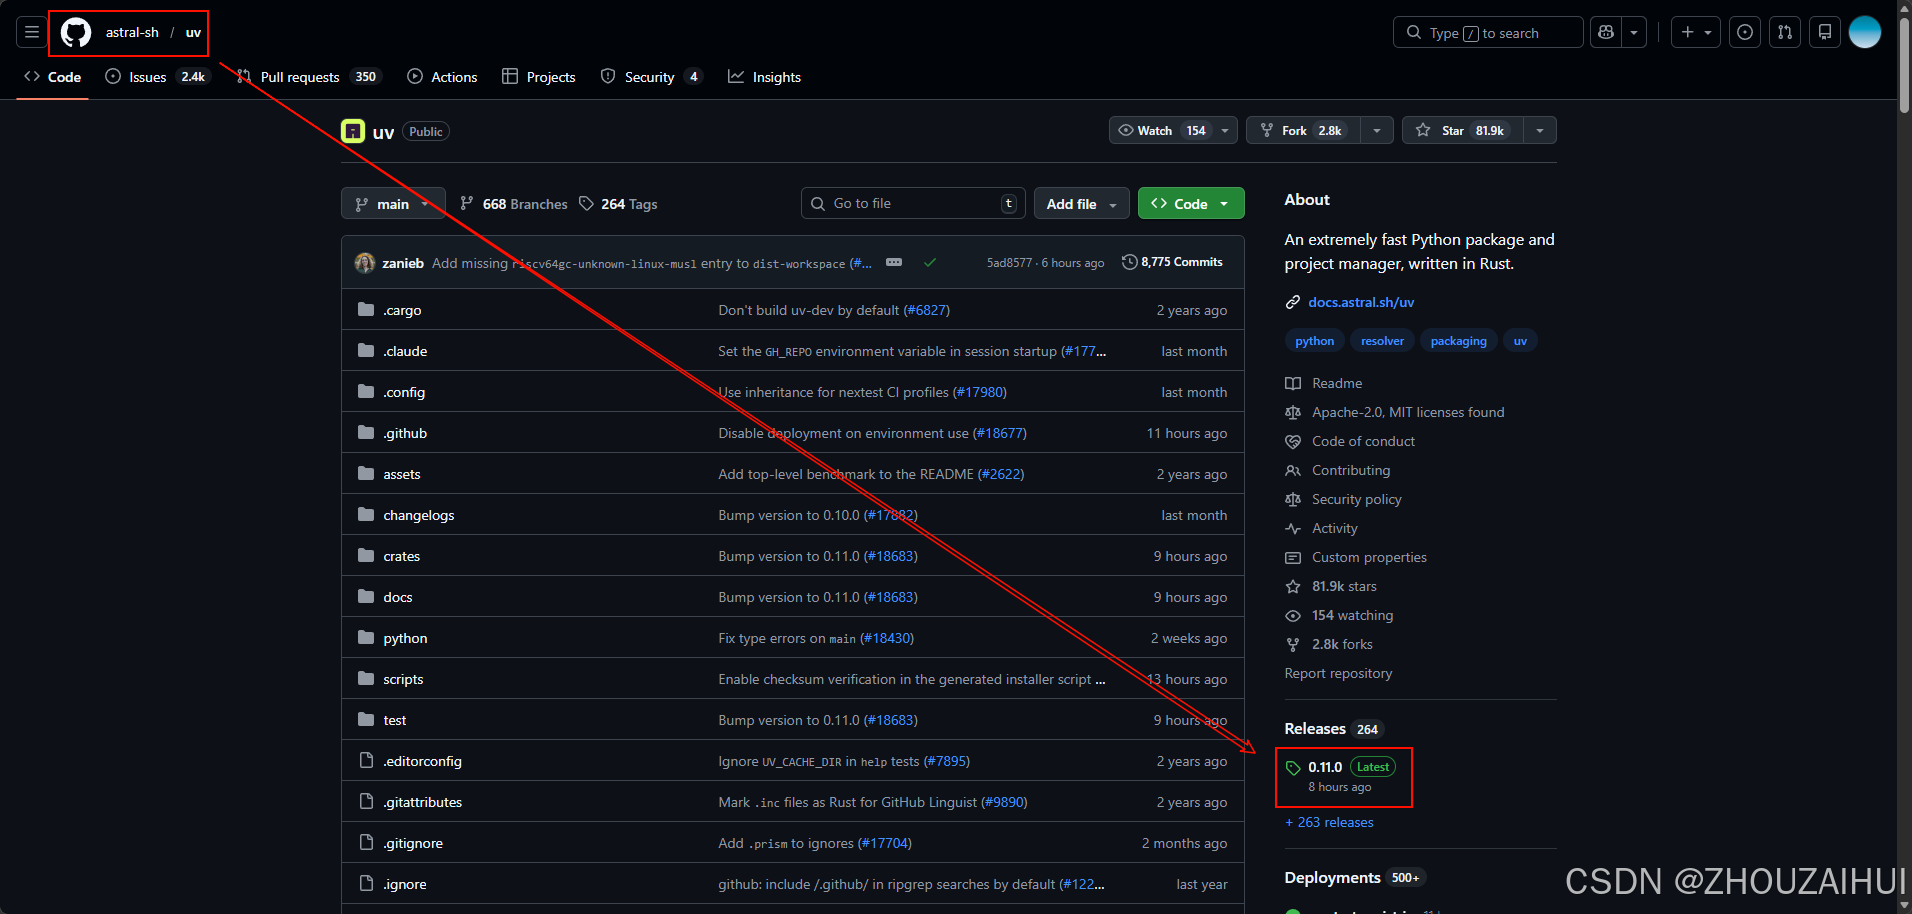Image resolution: width=1912 pixels, height=914 pixels.
Task: Open the green Code dropdown
Action: tap(1191, 203)
